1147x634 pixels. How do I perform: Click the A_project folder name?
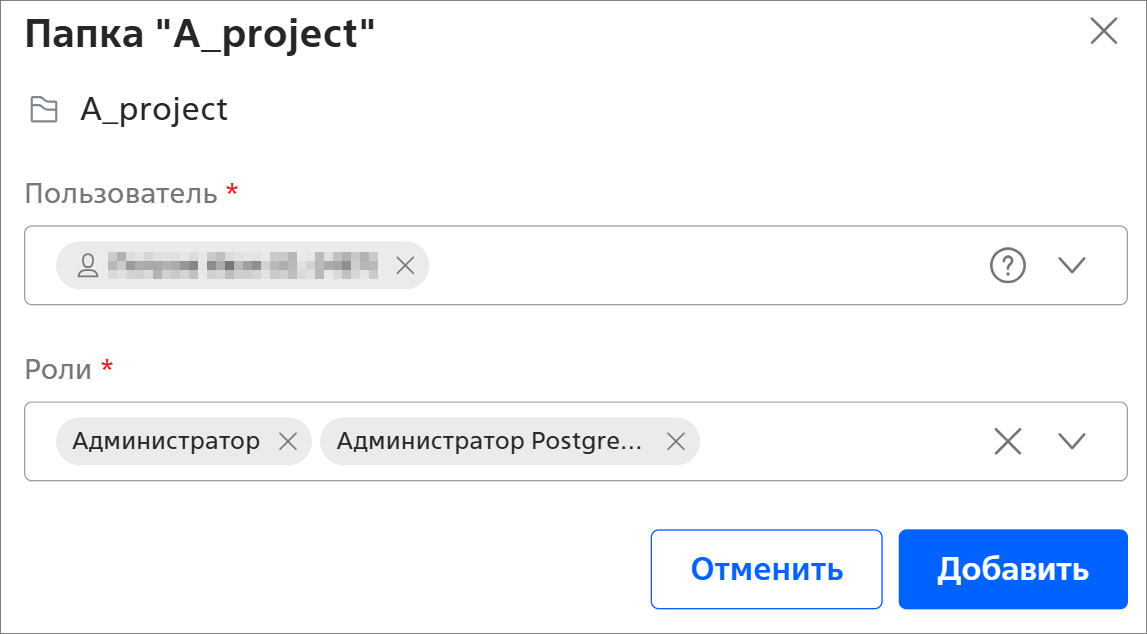pos(154,110)
